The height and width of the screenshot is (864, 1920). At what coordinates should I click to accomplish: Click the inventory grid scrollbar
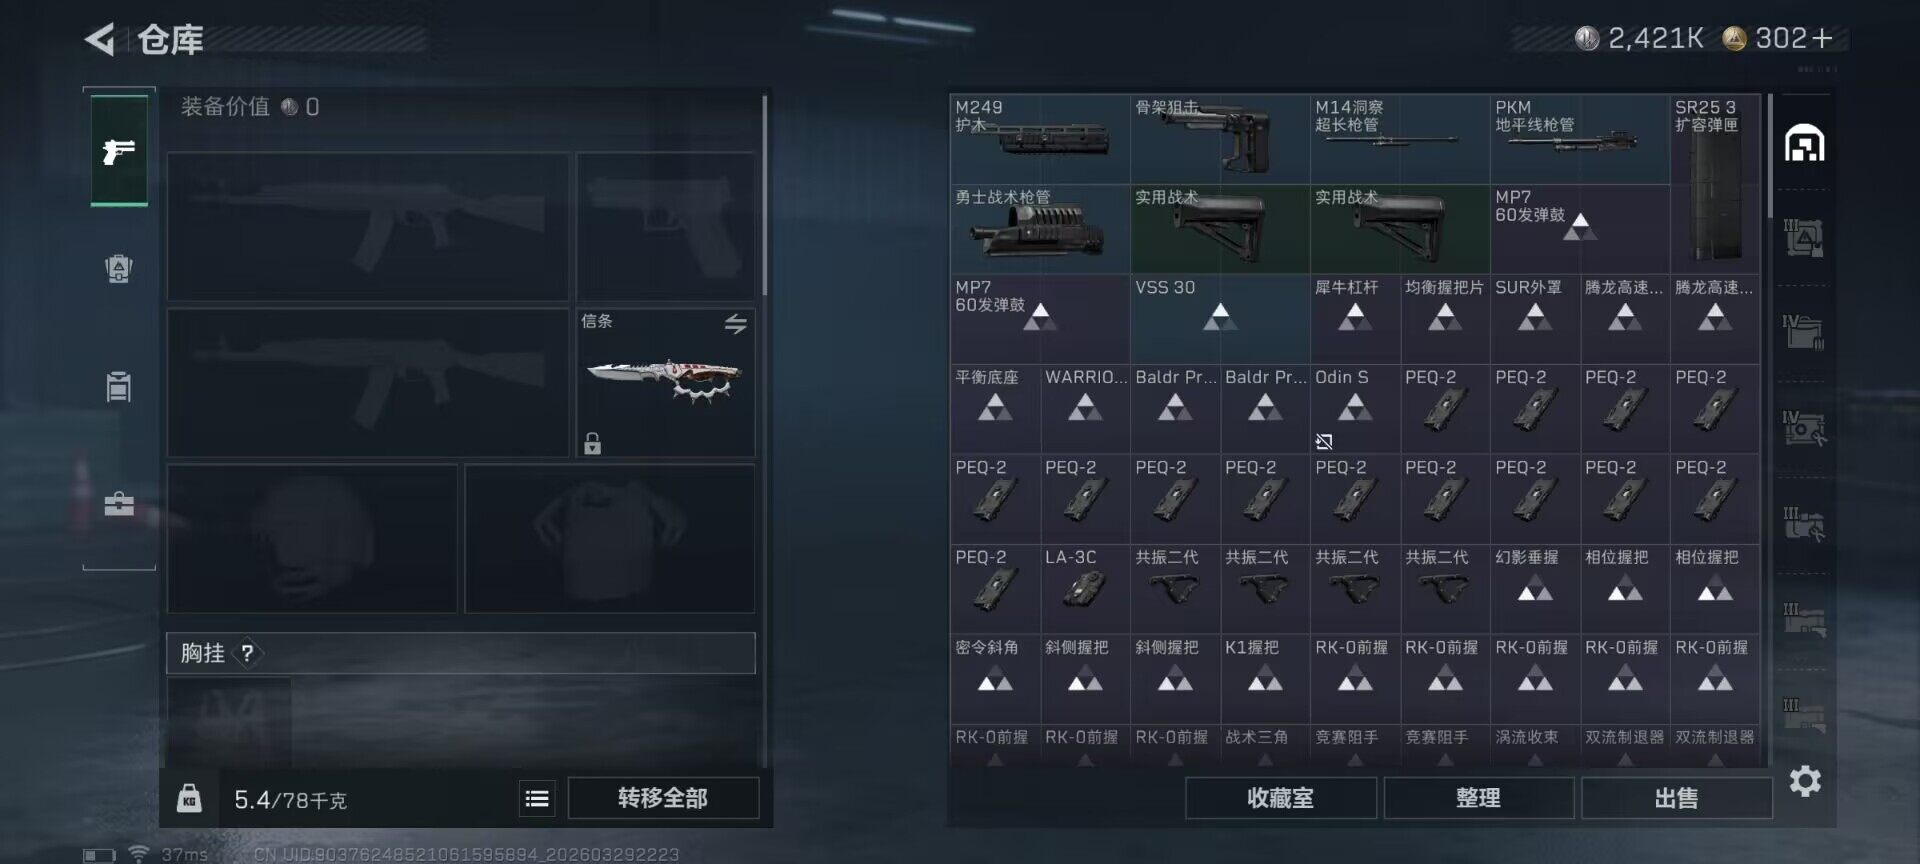(1769, 156)
